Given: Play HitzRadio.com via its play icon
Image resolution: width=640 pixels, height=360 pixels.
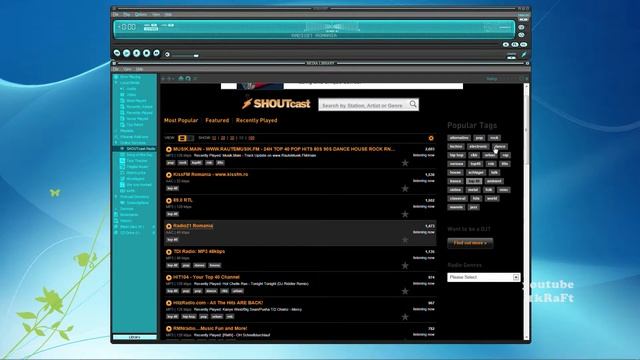Looking at the screenshot, I should pos(169,303).
